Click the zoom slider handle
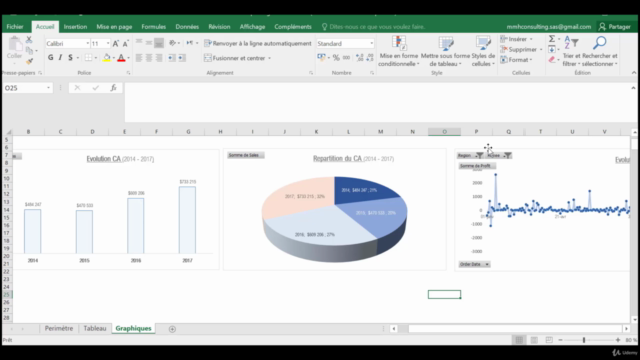The image size is (640, 360). tap(584, 340)
